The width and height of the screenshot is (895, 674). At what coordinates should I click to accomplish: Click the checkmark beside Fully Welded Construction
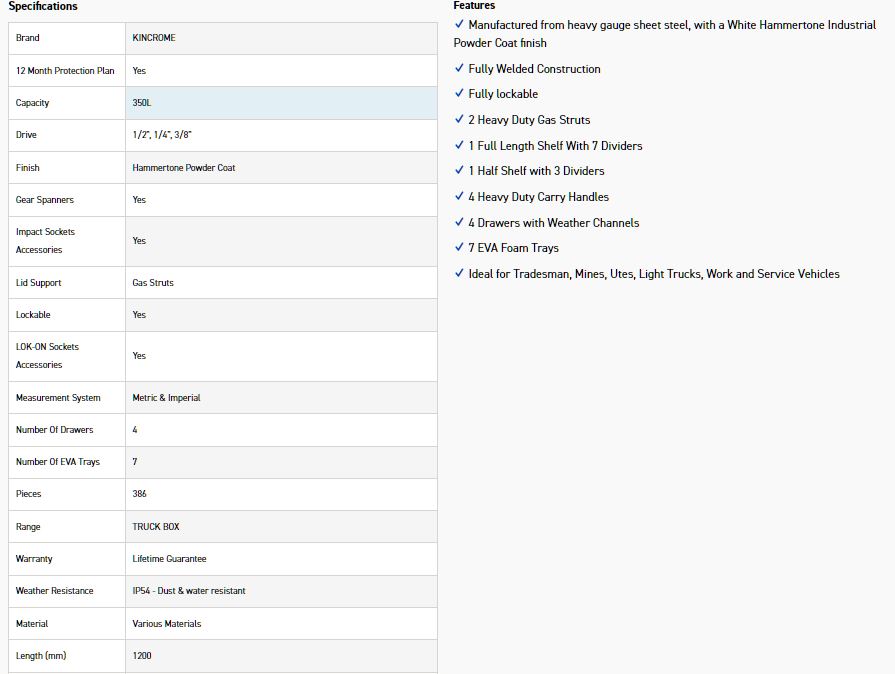pos(459,68)
